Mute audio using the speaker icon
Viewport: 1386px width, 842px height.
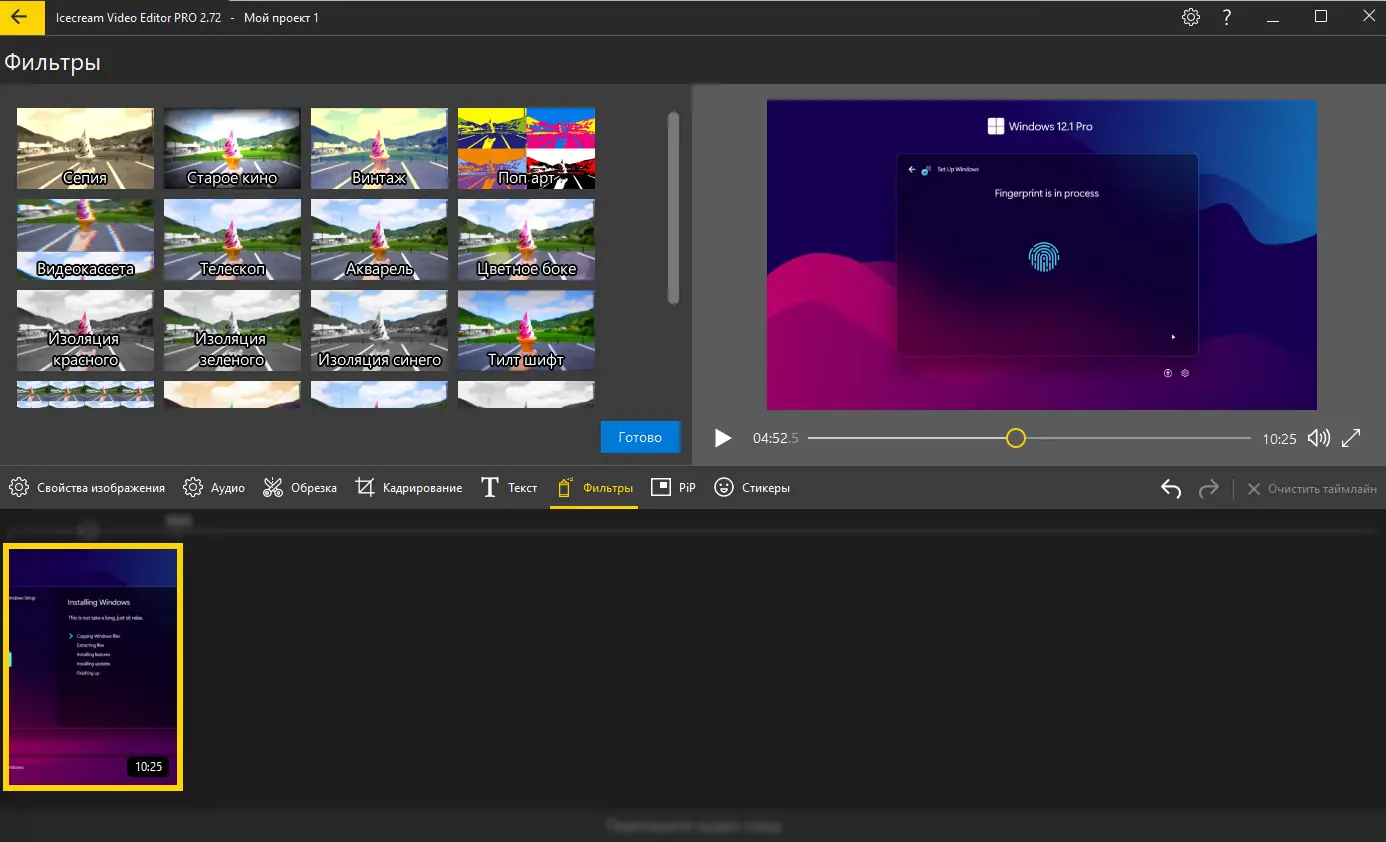coord(1318,438)
